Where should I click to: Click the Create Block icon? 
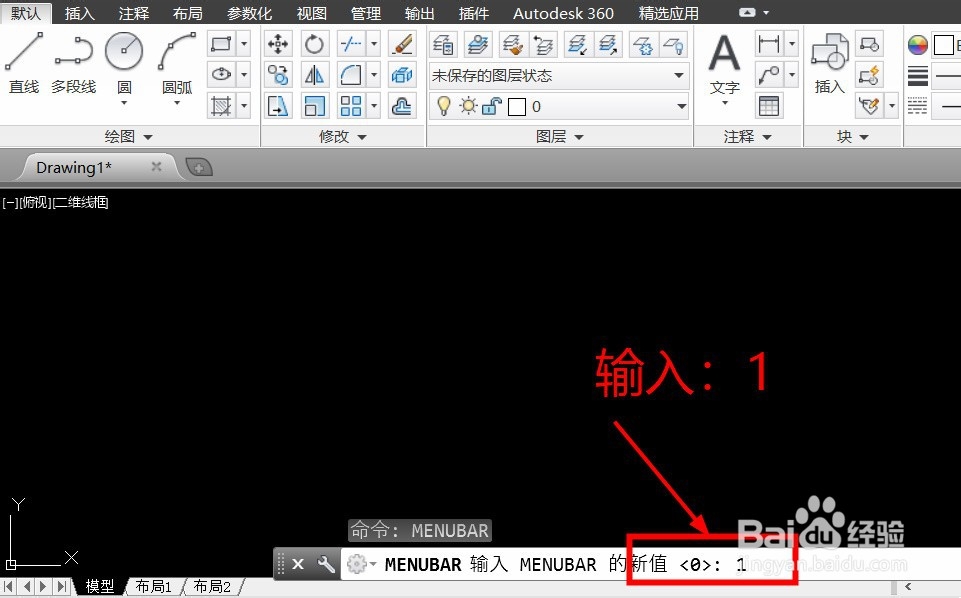pyautogui.click(x=869, y=44)
